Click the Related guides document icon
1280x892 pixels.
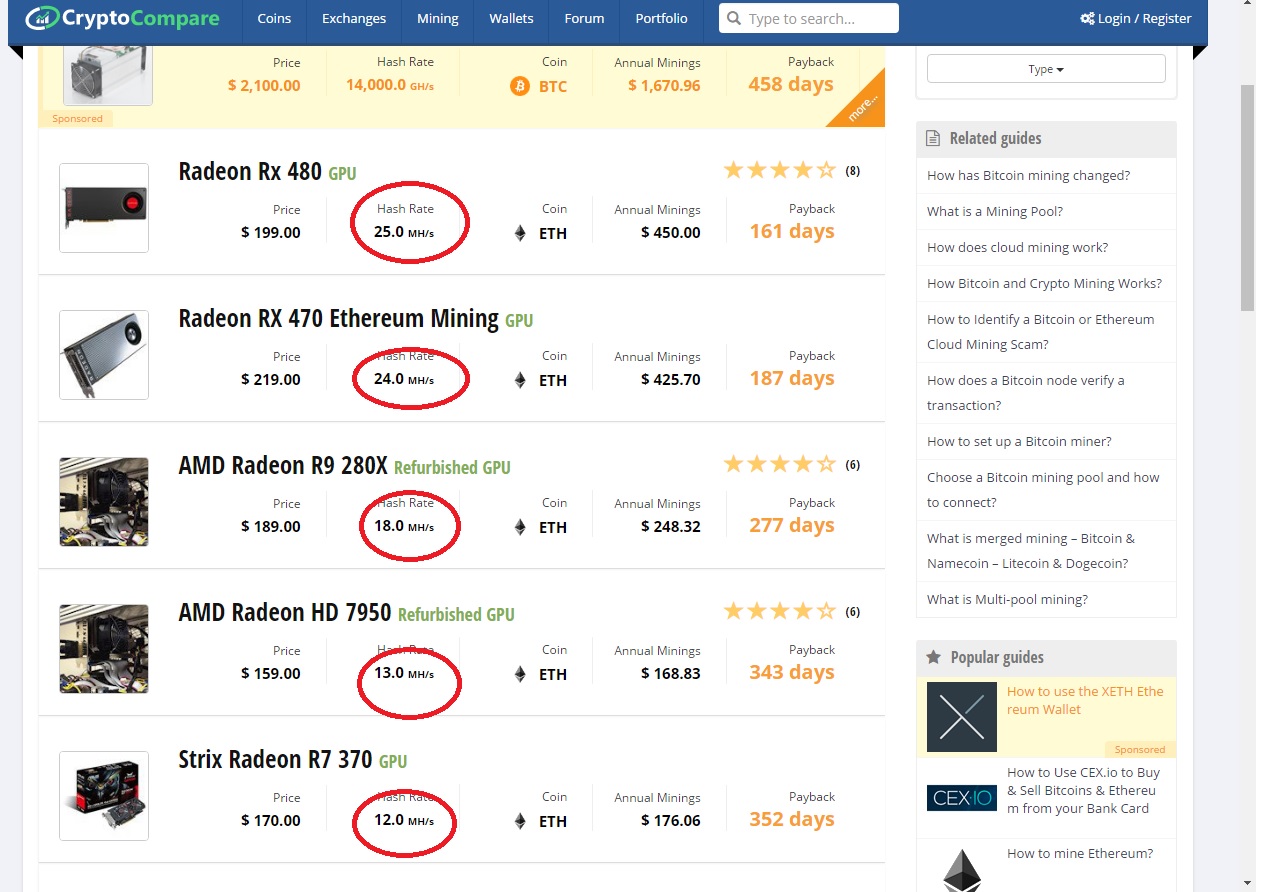coord(933,139)
